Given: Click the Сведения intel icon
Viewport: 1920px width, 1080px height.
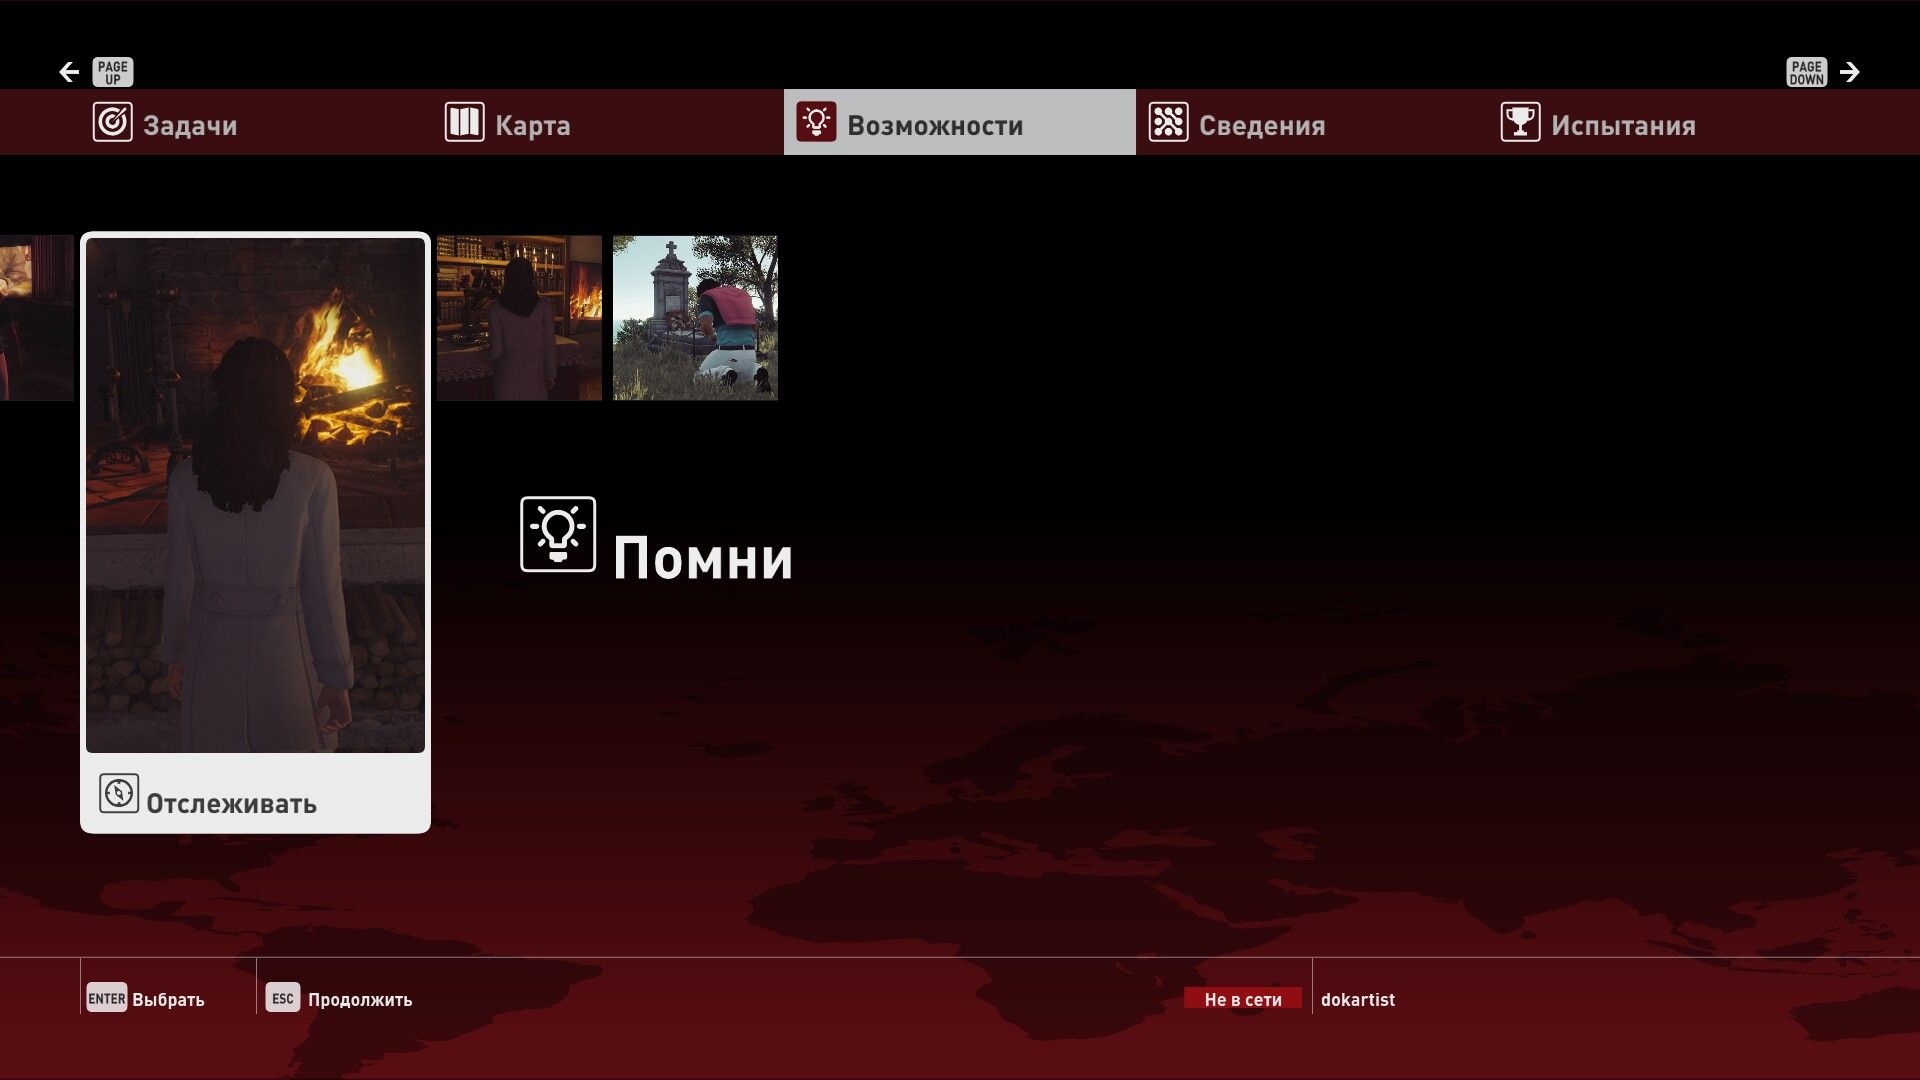Looking at the screenshot, I should click(x=1168, y=123).
